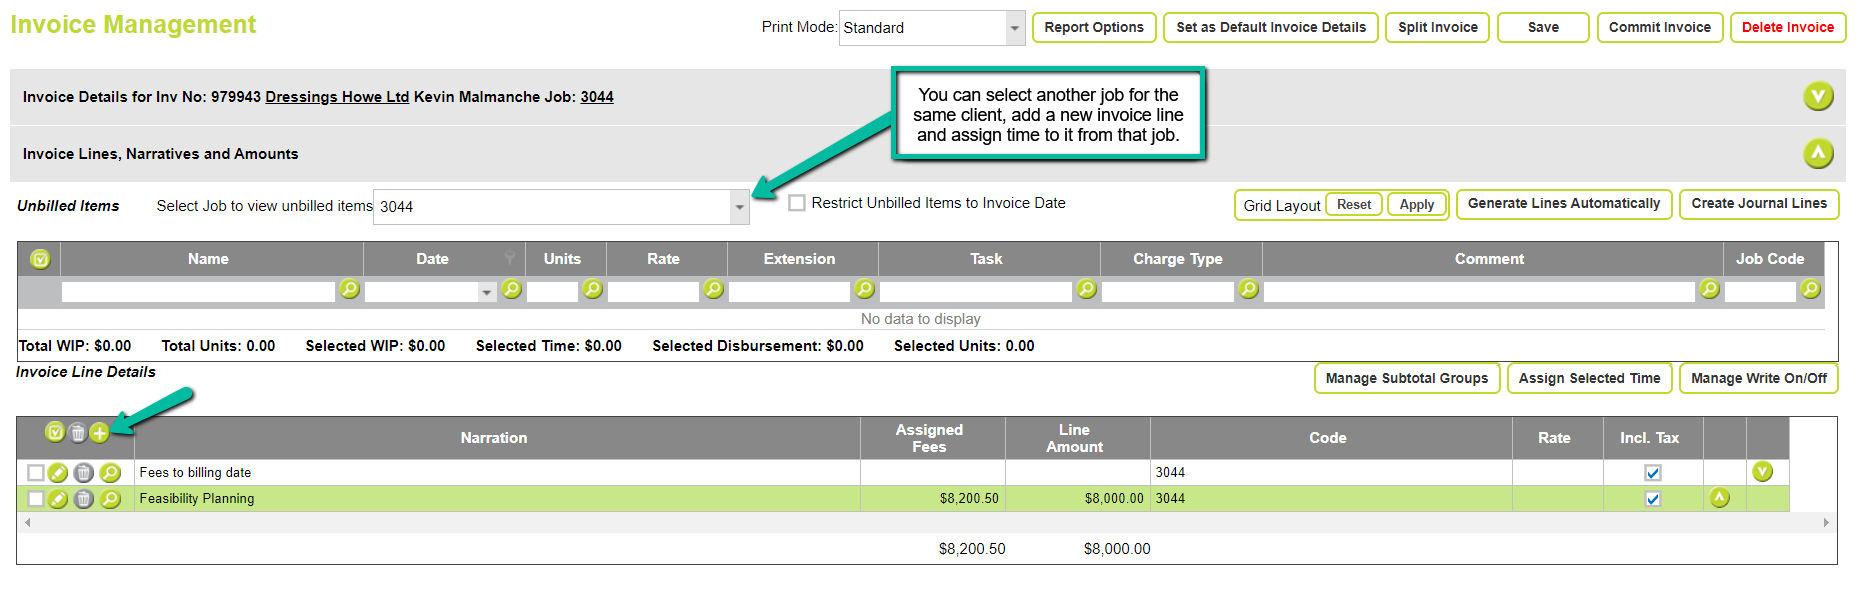Click the search icon beside Extension filter
The height and width of the screenshot is (591, 1859).
[x=864, y=289]
